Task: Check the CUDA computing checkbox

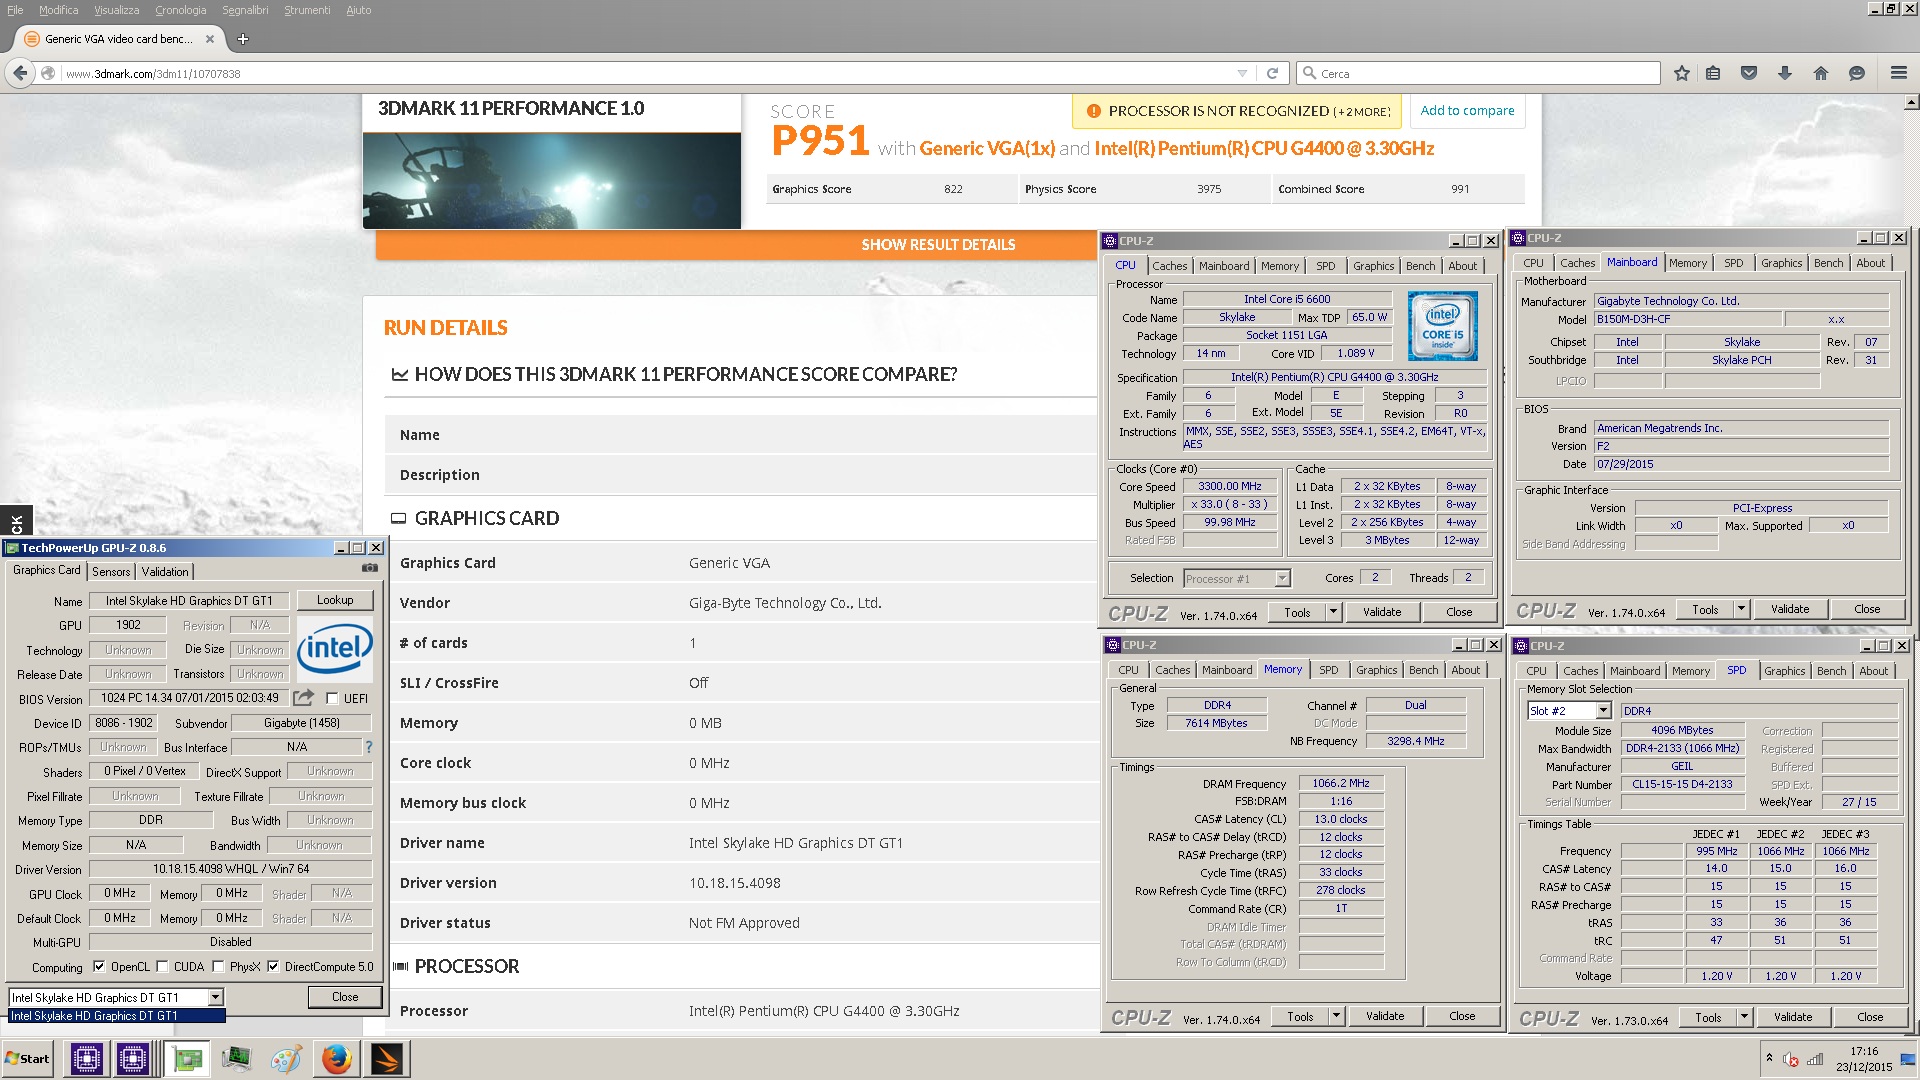Action: (162, 967)
